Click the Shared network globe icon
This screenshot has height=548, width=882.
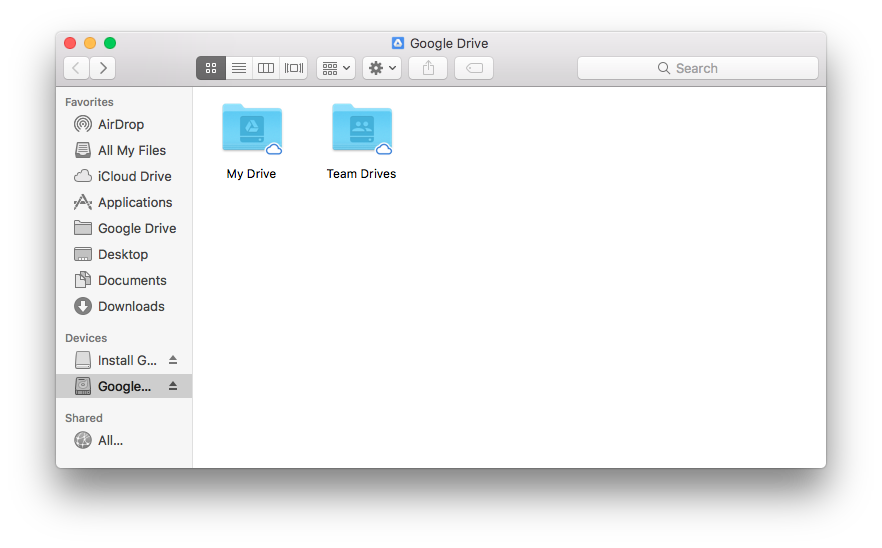click(x=83, y=440)
